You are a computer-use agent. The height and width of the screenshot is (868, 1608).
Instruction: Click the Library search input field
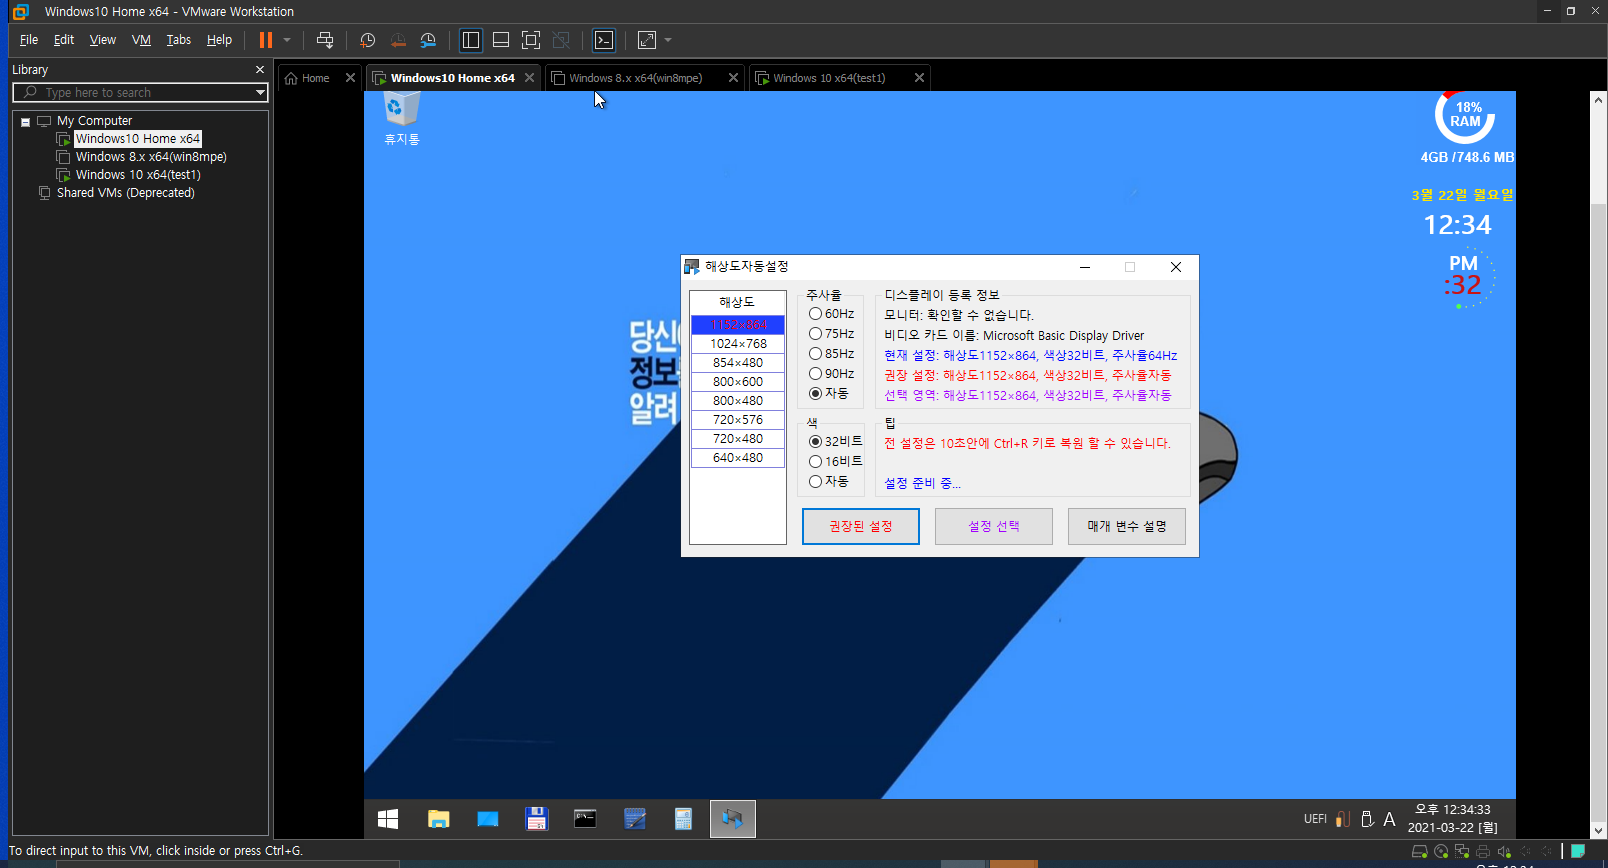140,92
